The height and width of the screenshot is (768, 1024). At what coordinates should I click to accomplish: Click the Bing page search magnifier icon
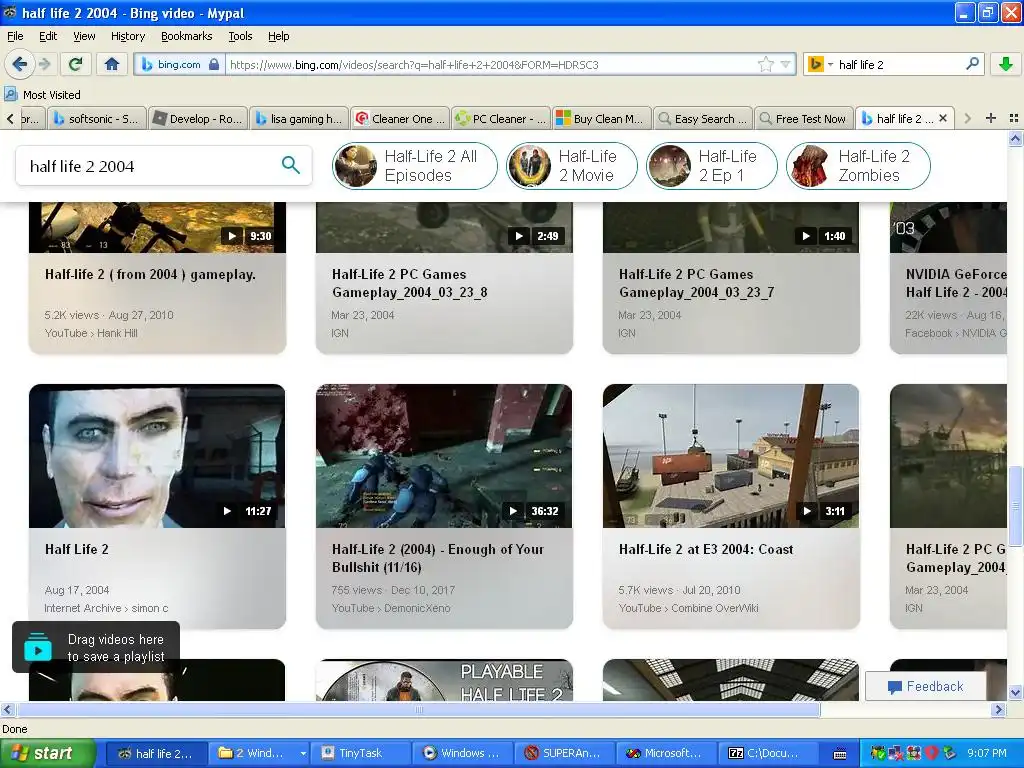point(291,165)
